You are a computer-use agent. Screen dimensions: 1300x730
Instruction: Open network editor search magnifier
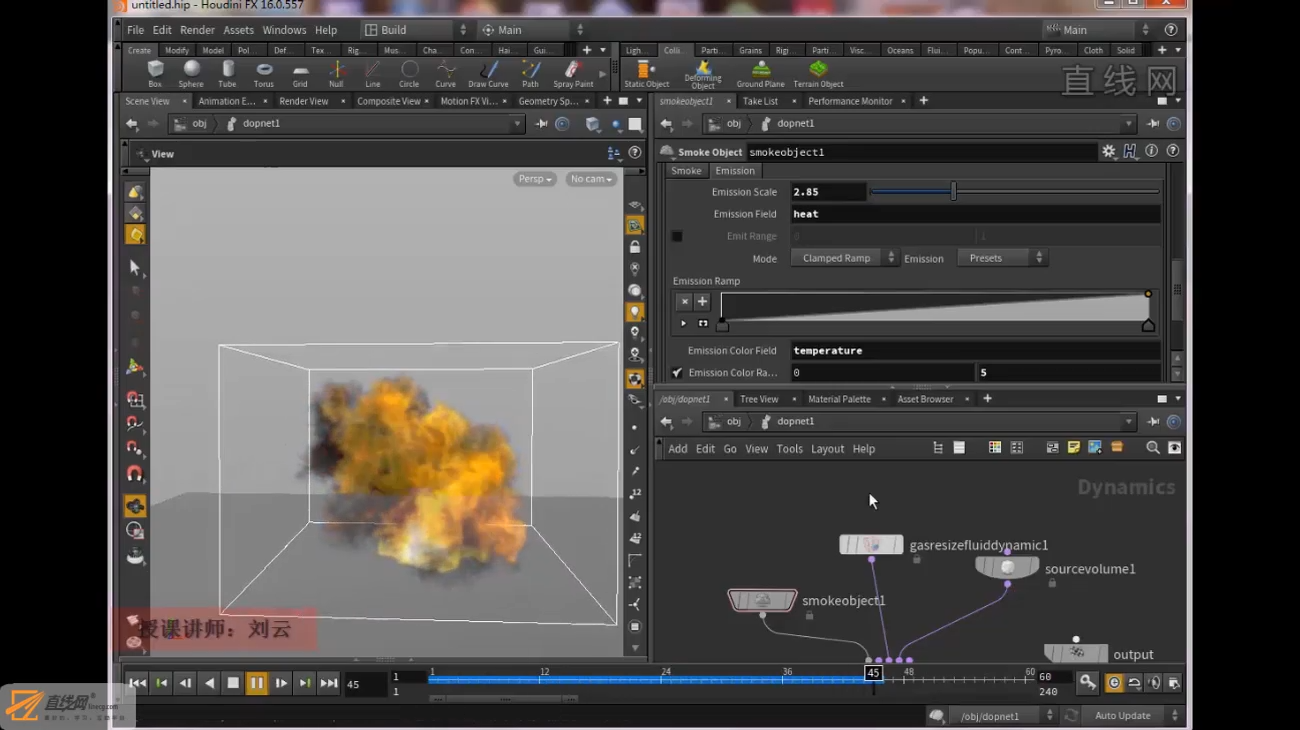[1153, 448]
